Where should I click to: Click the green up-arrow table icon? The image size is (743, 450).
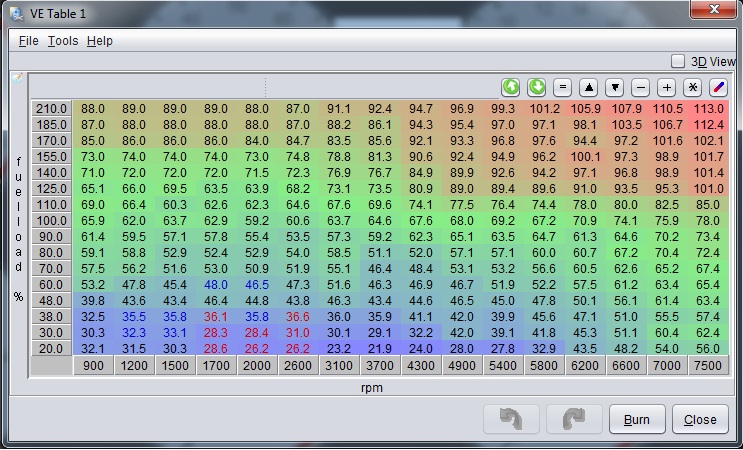tap(511, 87)
